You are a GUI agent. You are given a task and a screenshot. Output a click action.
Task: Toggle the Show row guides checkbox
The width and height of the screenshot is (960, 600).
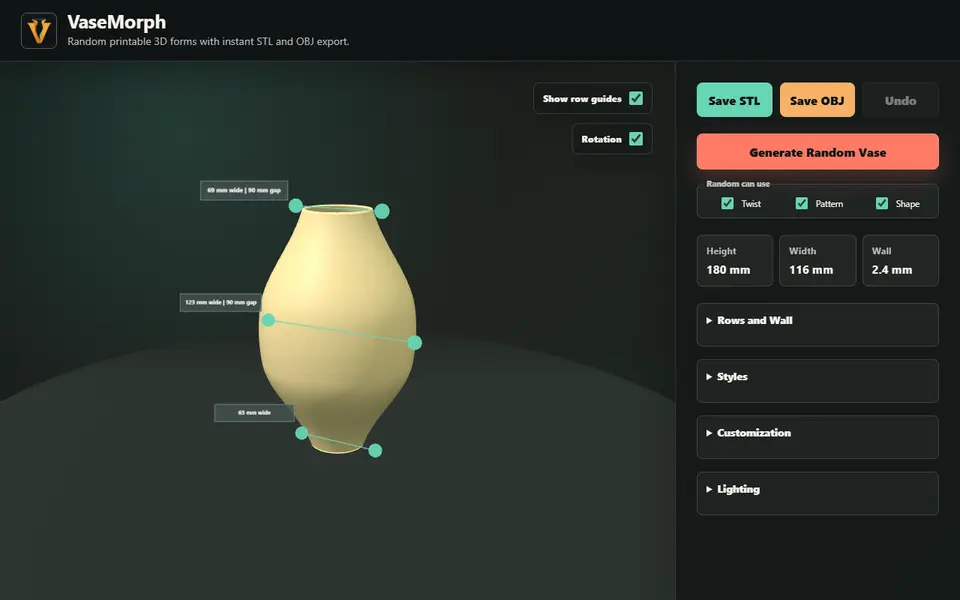[636, 99]
